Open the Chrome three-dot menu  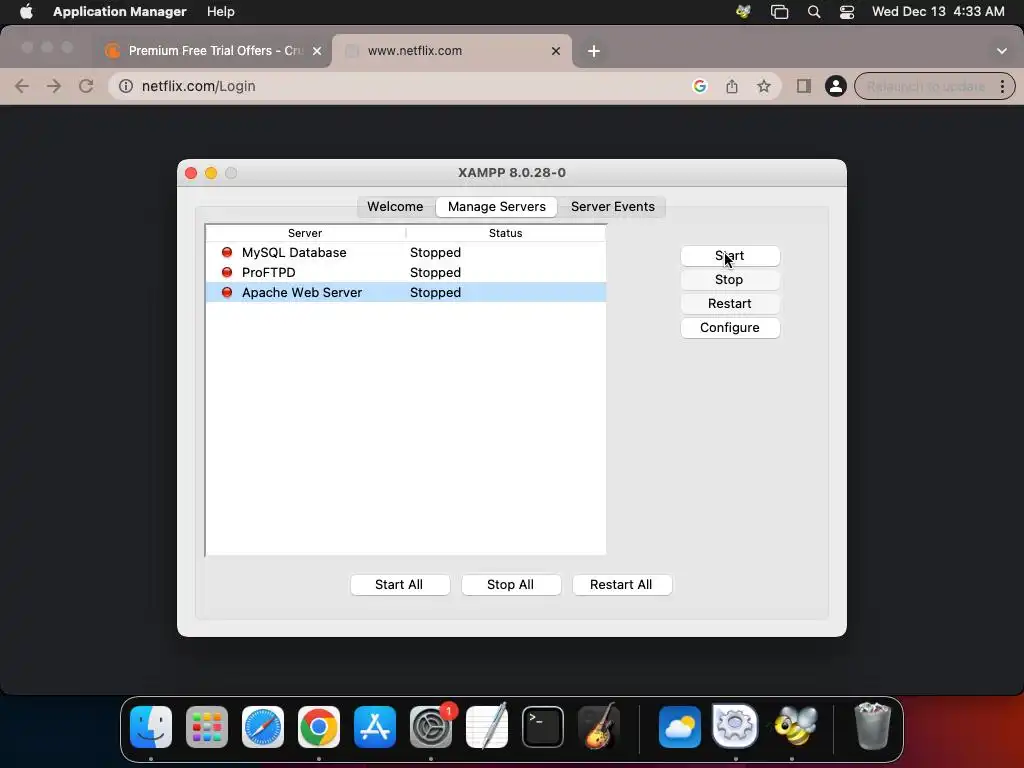(1002, 86)
